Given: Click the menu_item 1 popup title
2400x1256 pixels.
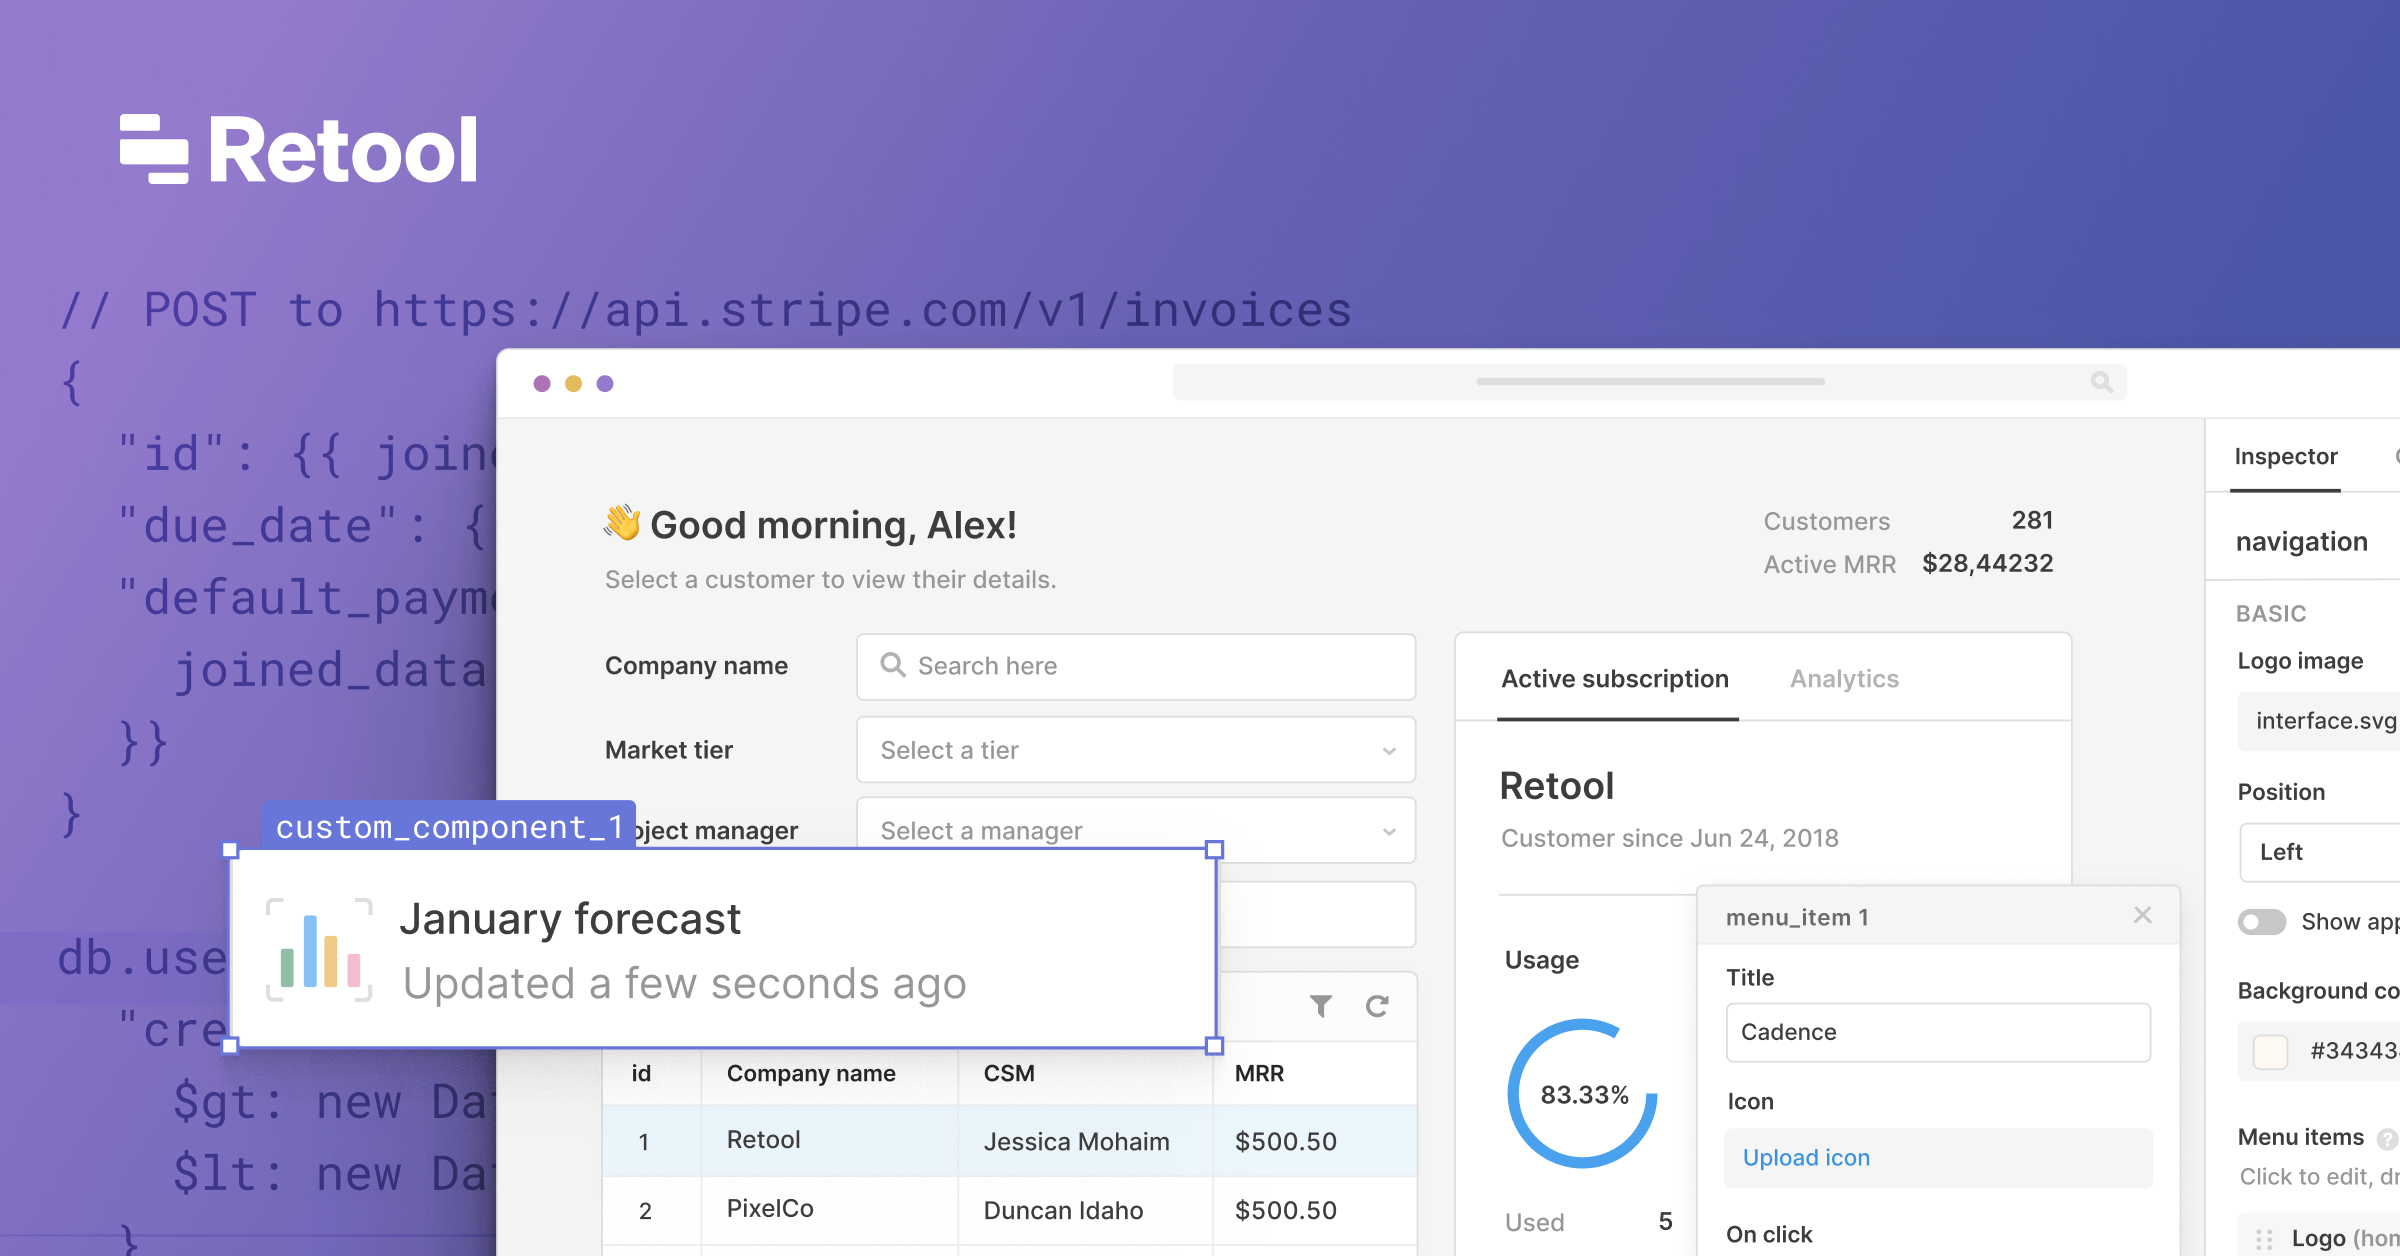Looking at the screenshot, I should 1797,917.
